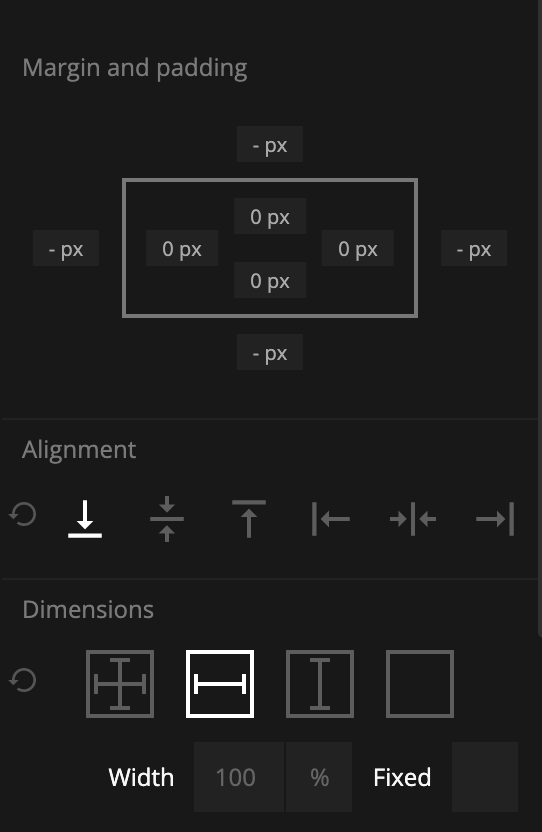Select the horizontal center alignment icon
Screen dimensions: 542x832
tap(413, 518)
